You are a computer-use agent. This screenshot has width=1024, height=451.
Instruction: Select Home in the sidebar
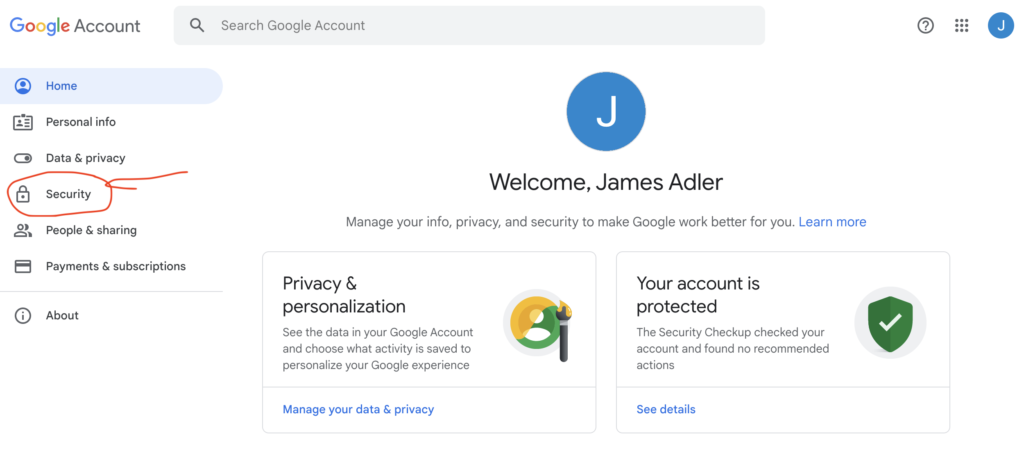coord(61,86)
